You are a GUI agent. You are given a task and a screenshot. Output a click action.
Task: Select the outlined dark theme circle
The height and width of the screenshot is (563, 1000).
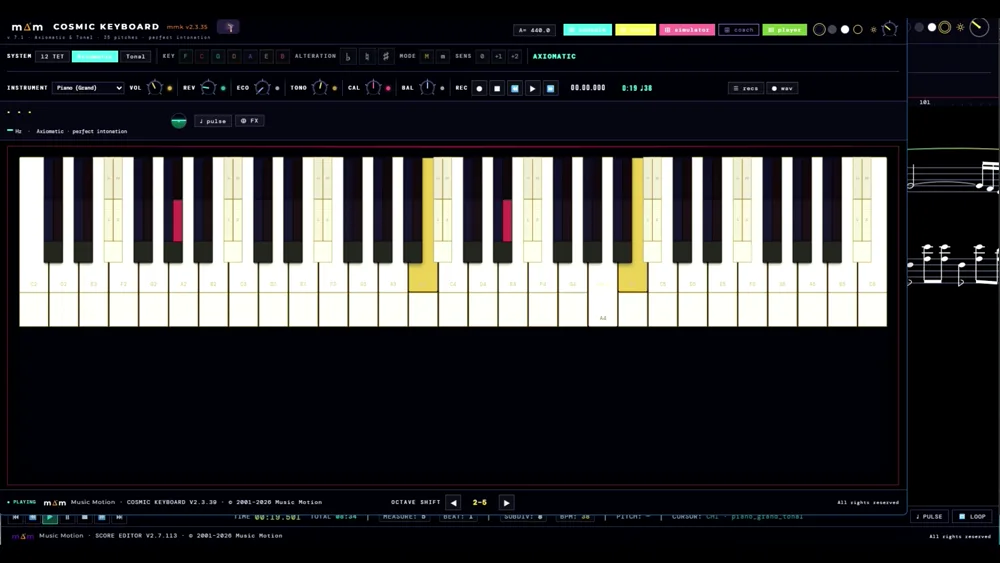(820, 29)
